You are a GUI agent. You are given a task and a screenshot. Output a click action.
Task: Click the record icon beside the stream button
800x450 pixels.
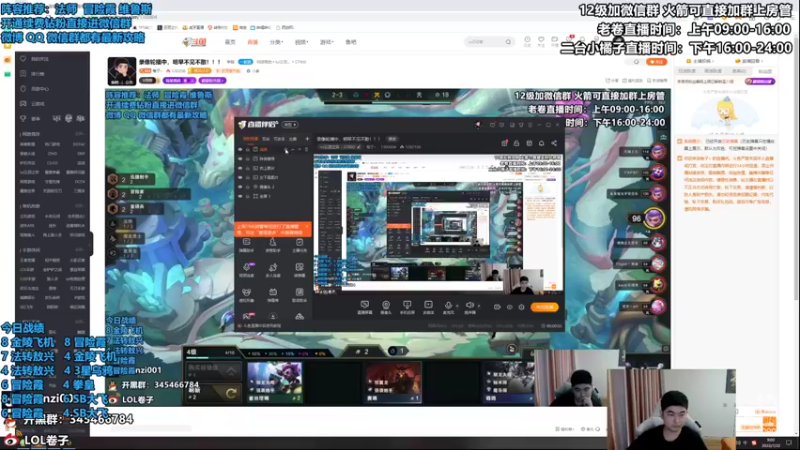click(x=497, y=307)
